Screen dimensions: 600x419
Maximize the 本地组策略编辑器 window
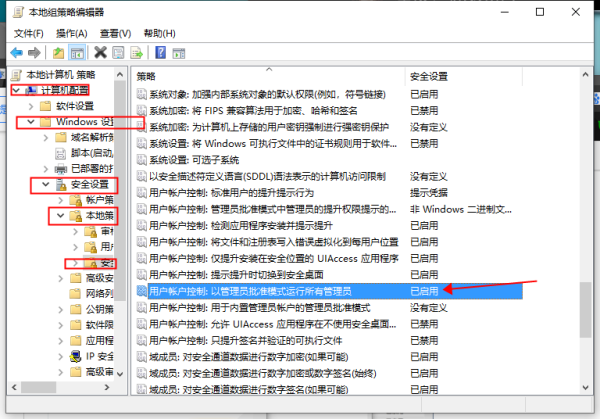coord(540,12)
